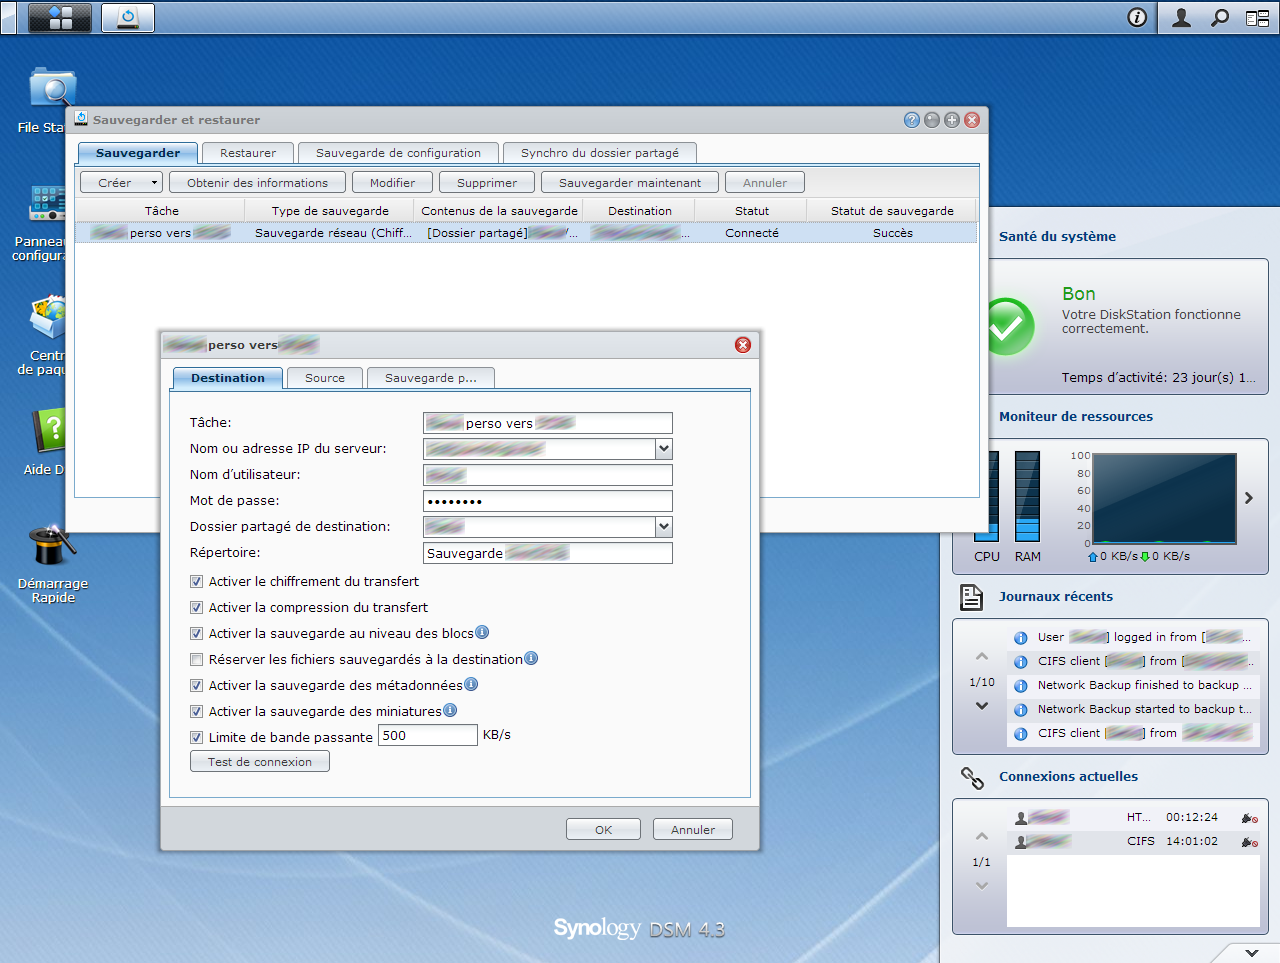
Task: Enable Réserver les fichiers sauvegardés checkbox
Action: tap(197, 660)
